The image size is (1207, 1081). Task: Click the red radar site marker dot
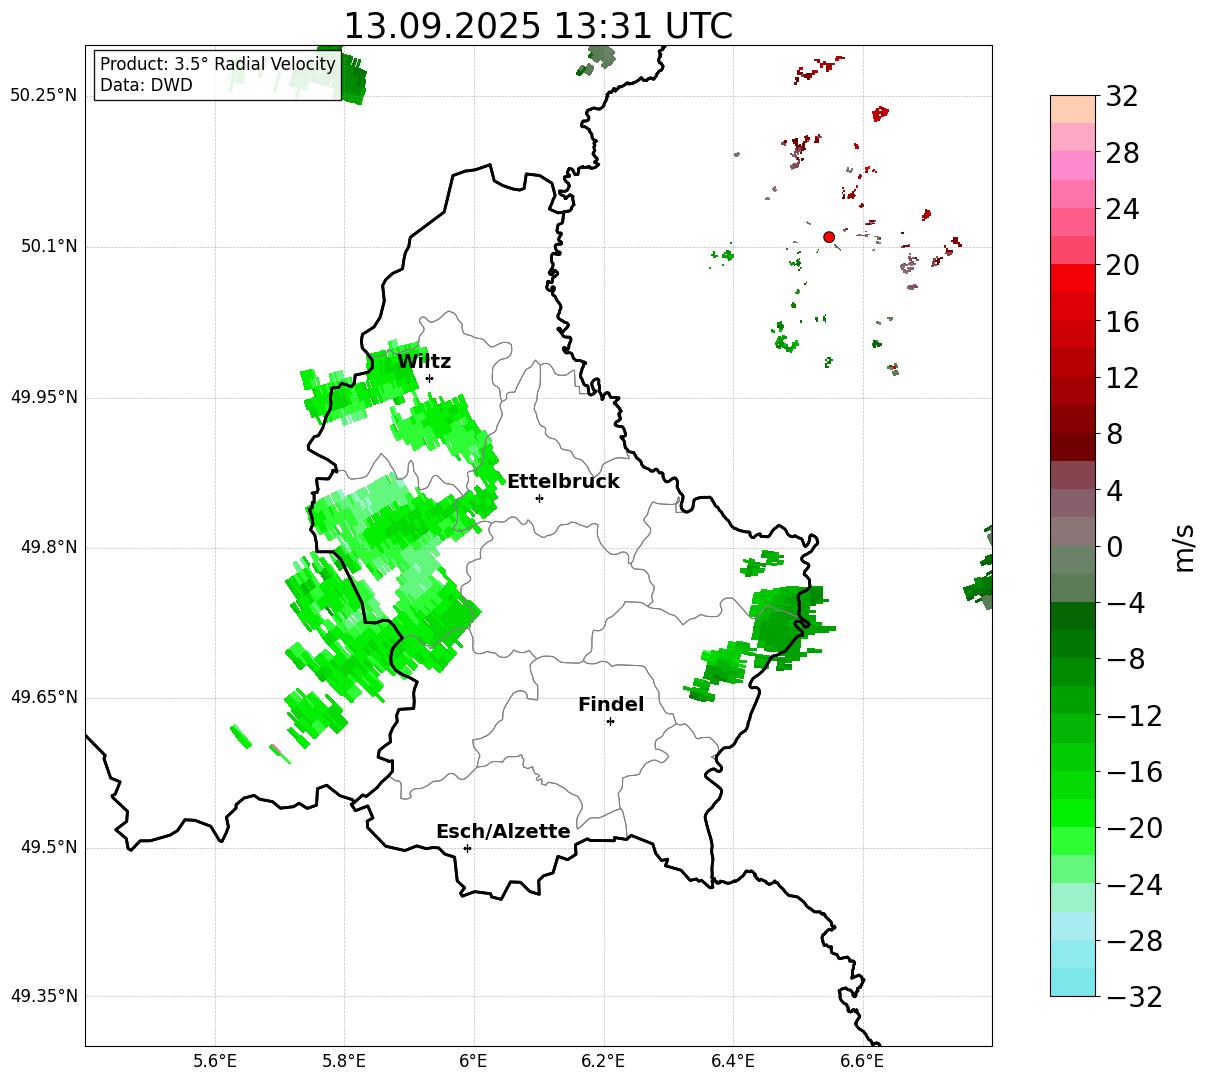[829, 237]
